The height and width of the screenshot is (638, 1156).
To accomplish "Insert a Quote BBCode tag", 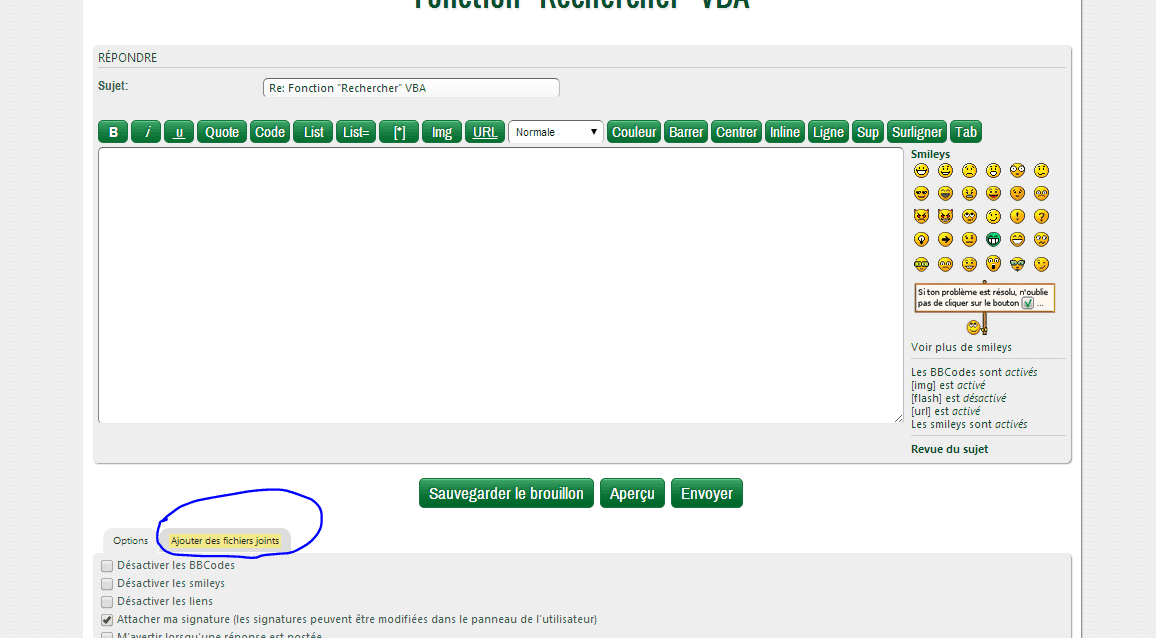I will (222, 132).
